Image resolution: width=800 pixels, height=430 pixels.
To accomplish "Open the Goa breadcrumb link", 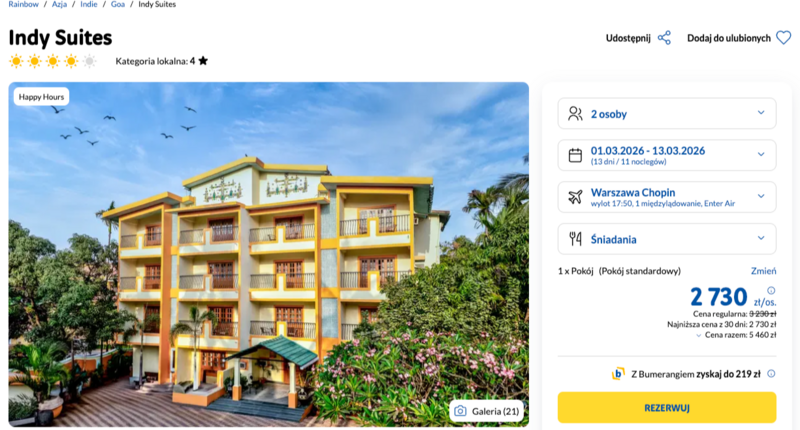I will point(118,5).
